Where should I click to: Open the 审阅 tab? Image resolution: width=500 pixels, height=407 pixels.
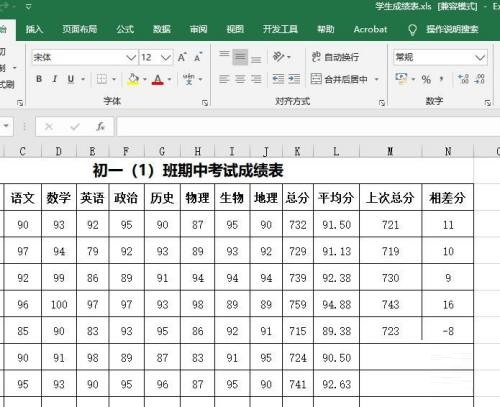coord(198,29)
